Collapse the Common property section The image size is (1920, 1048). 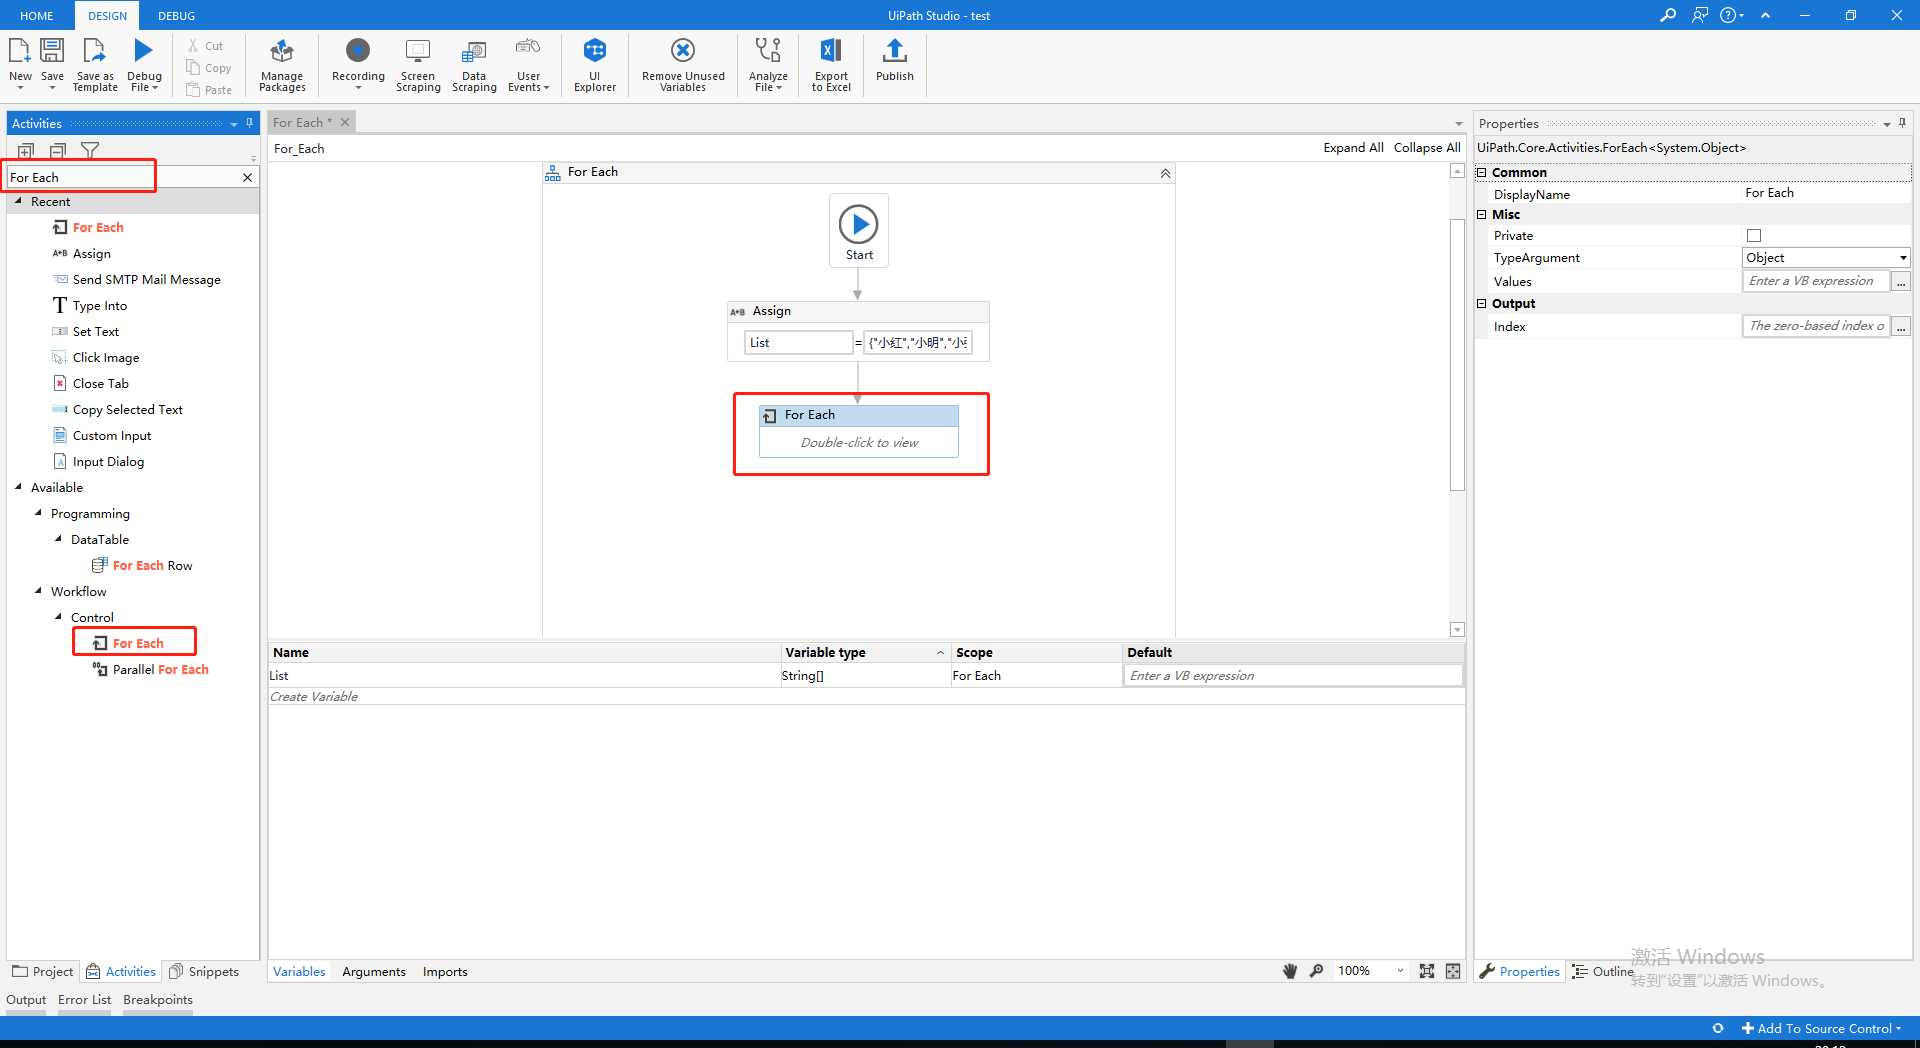1482,172
